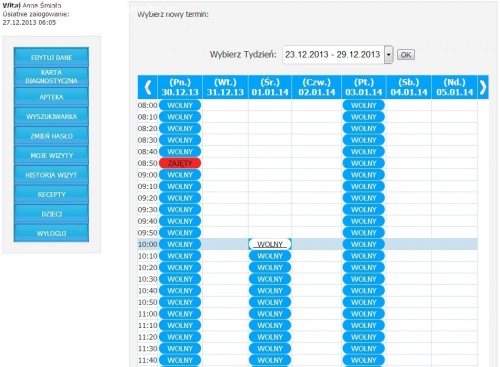Open the Wyszukiwarka search page
Screen dimensions: 500x367
pyautogui.click(x=51, y=116)
